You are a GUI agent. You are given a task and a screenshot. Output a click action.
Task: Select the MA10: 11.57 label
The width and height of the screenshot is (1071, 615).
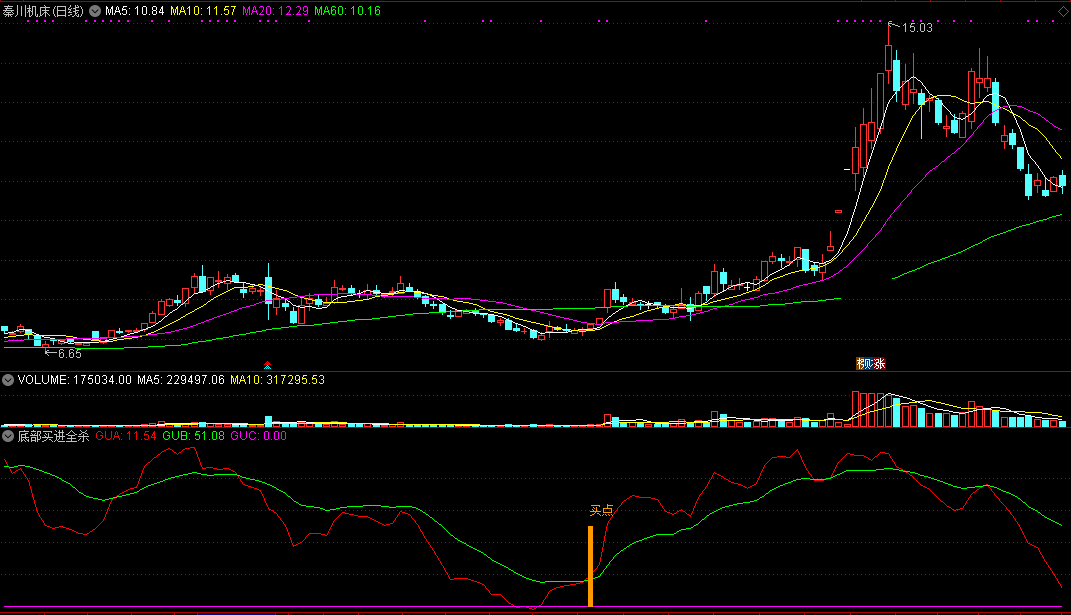tap(204, 11)
